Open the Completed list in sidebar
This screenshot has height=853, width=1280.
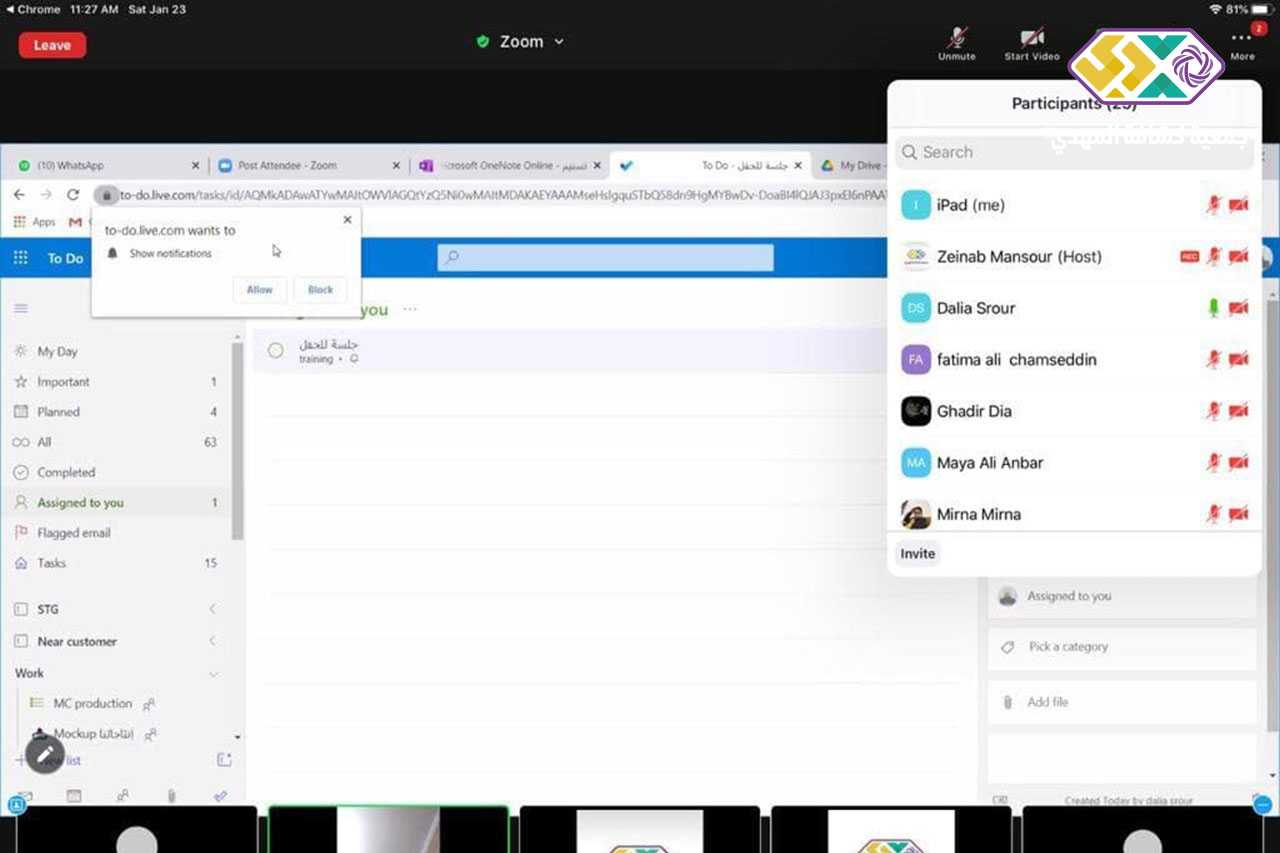[66, 472]
